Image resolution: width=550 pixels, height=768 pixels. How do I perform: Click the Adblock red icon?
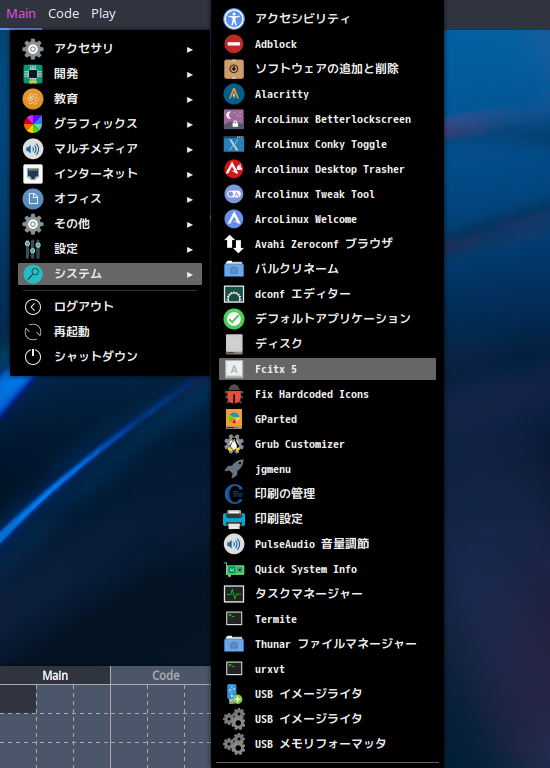click(x=234, y=44)
